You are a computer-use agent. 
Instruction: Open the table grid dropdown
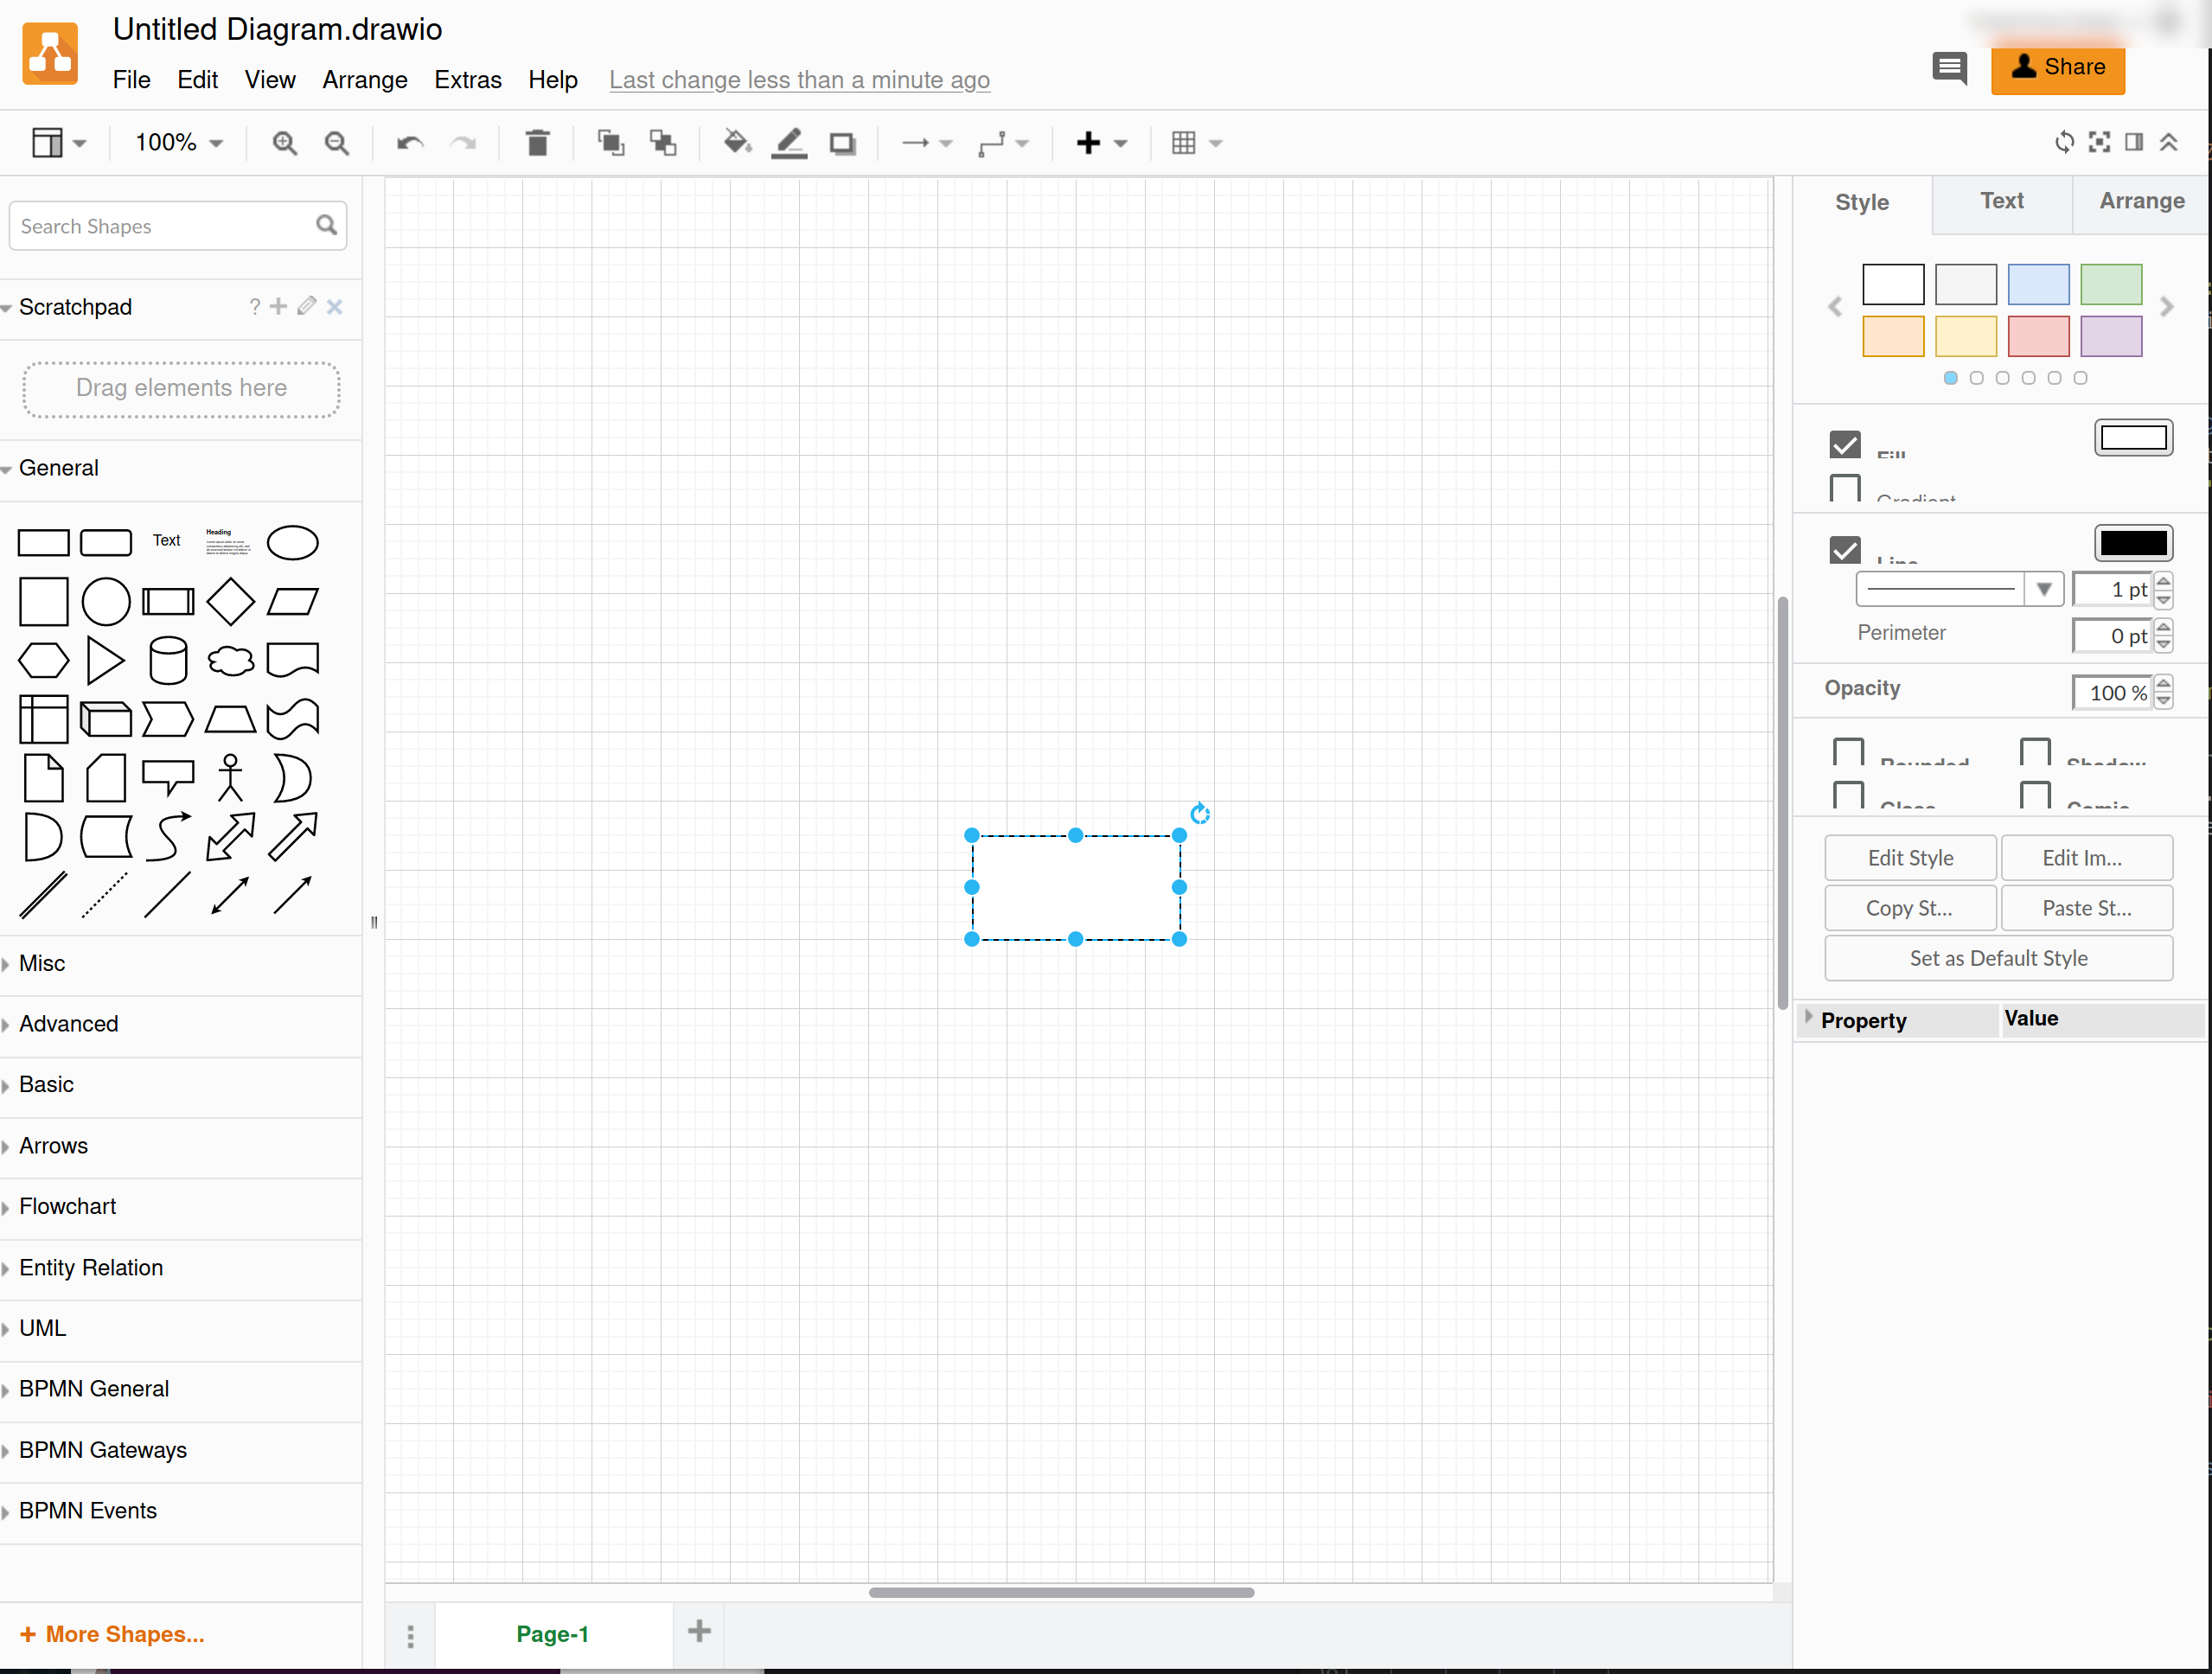coord(1197,143)
